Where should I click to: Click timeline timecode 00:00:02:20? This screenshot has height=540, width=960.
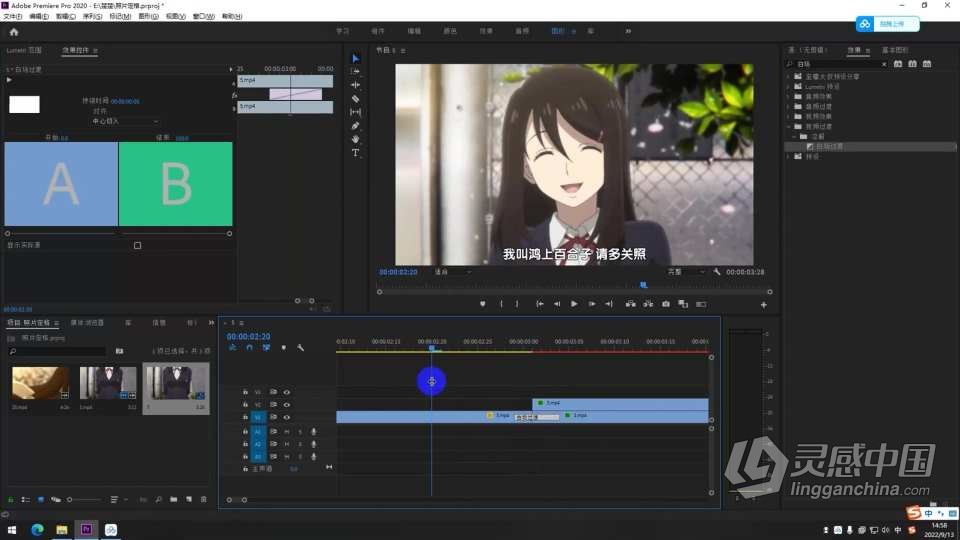(248, 337)
